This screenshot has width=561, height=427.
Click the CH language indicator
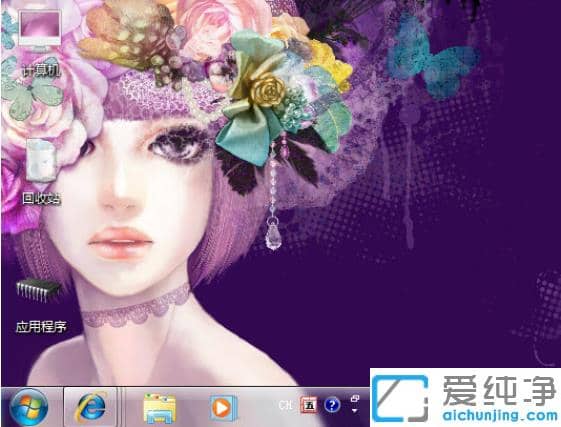click(x=285, y=405)
